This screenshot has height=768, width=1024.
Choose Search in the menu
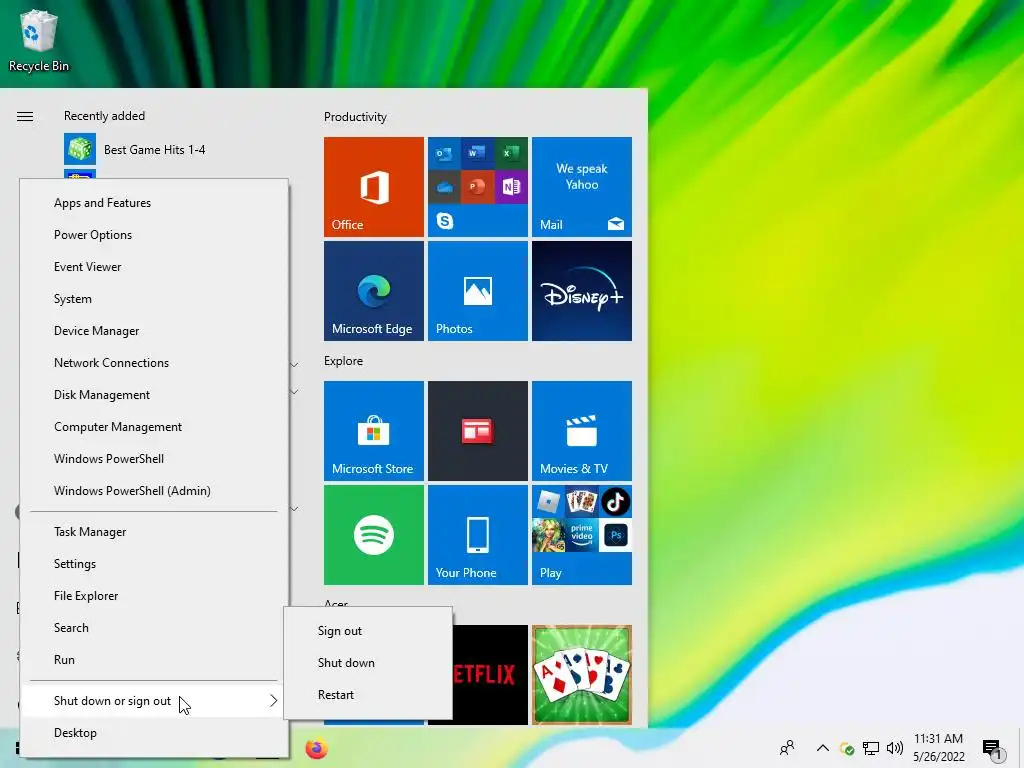[154, 628]
